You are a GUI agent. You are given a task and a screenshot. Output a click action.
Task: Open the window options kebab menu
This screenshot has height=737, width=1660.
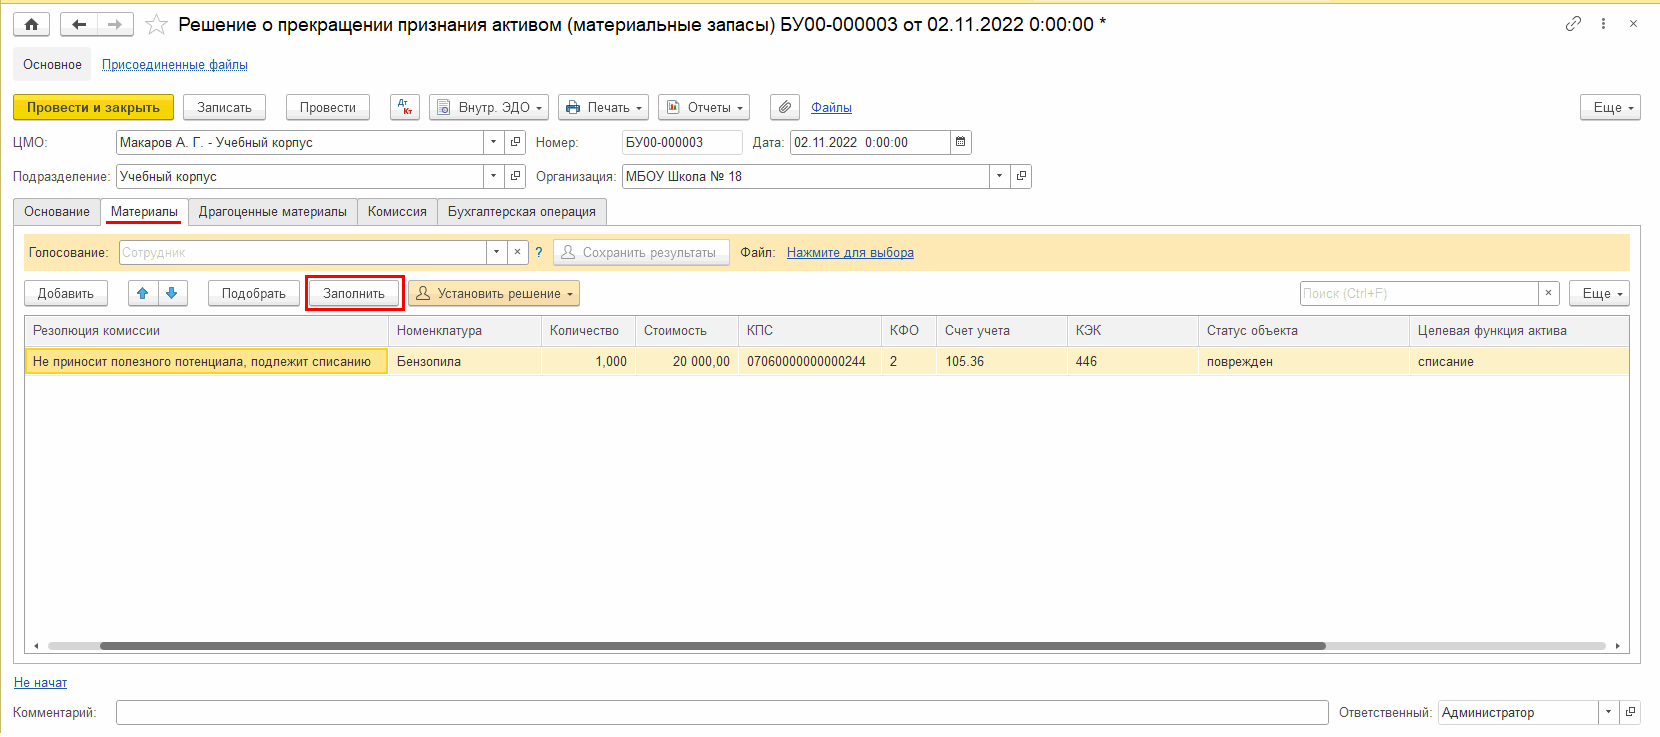(x=1603, y=24)
